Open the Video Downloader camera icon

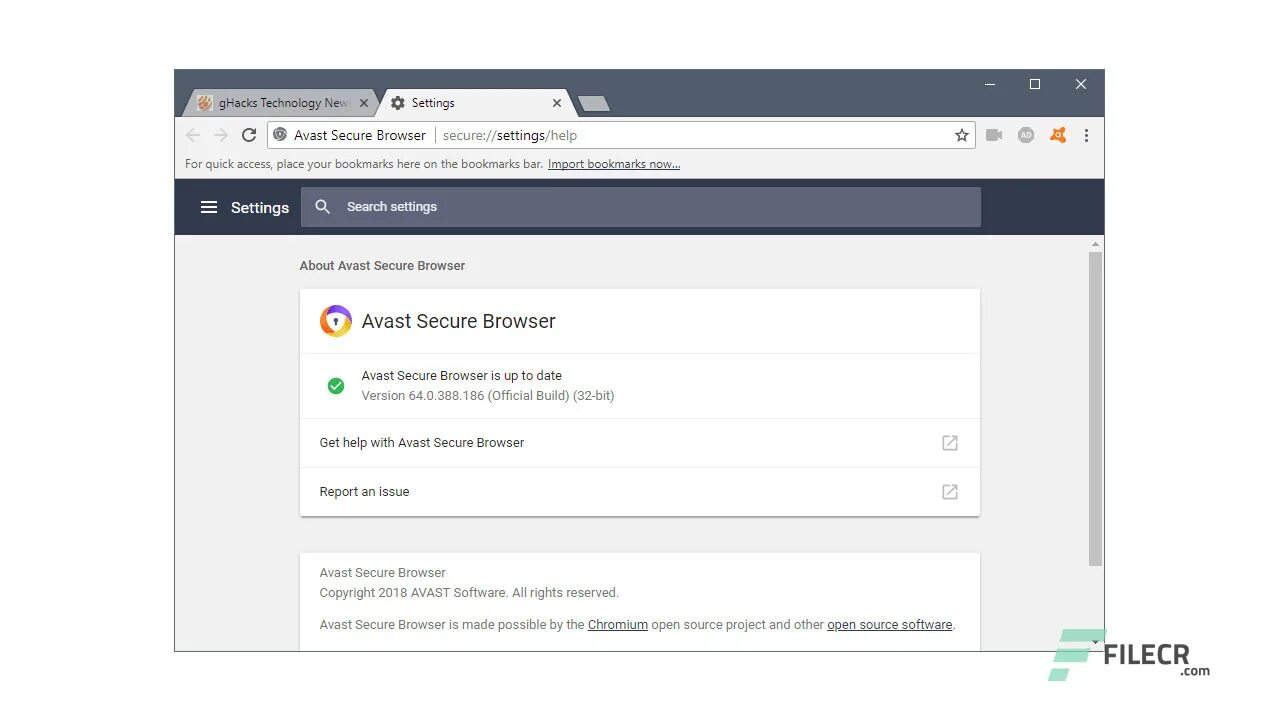coord(994,135)
